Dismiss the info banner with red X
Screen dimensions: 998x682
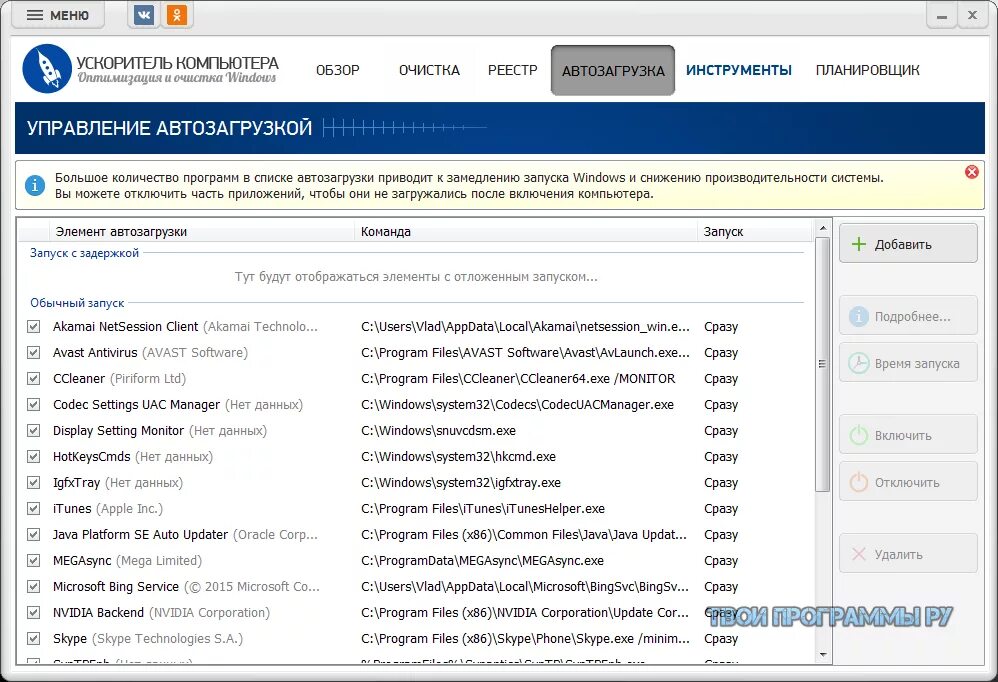[x=971, y=172]
